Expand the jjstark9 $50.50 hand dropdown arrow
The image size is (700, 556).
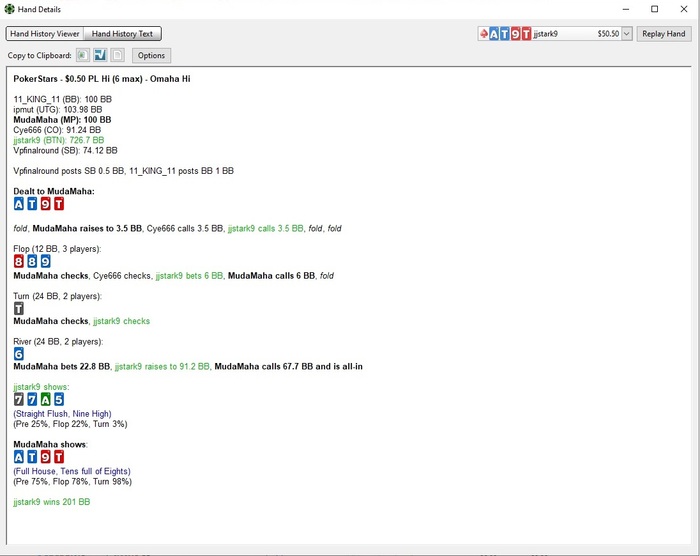coord(627,33)
